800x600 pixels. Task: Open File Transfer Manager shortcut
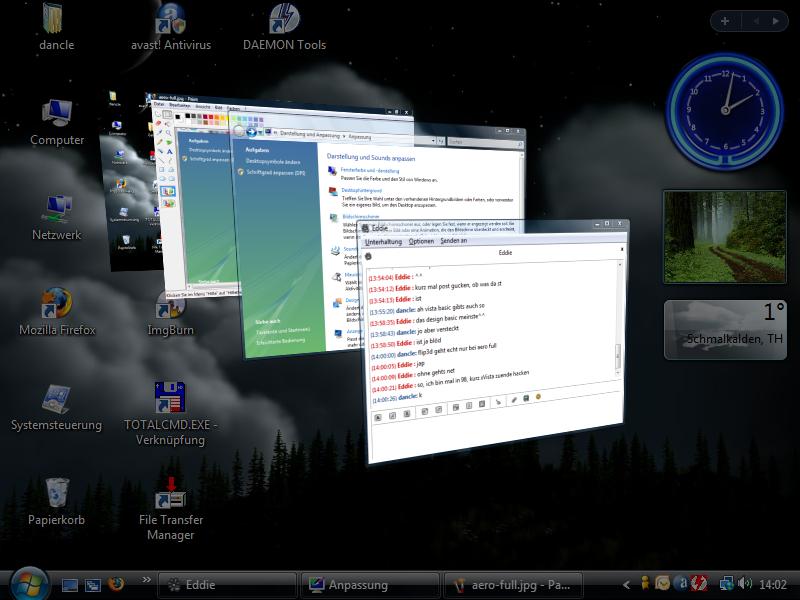click(x=170, y=494)
